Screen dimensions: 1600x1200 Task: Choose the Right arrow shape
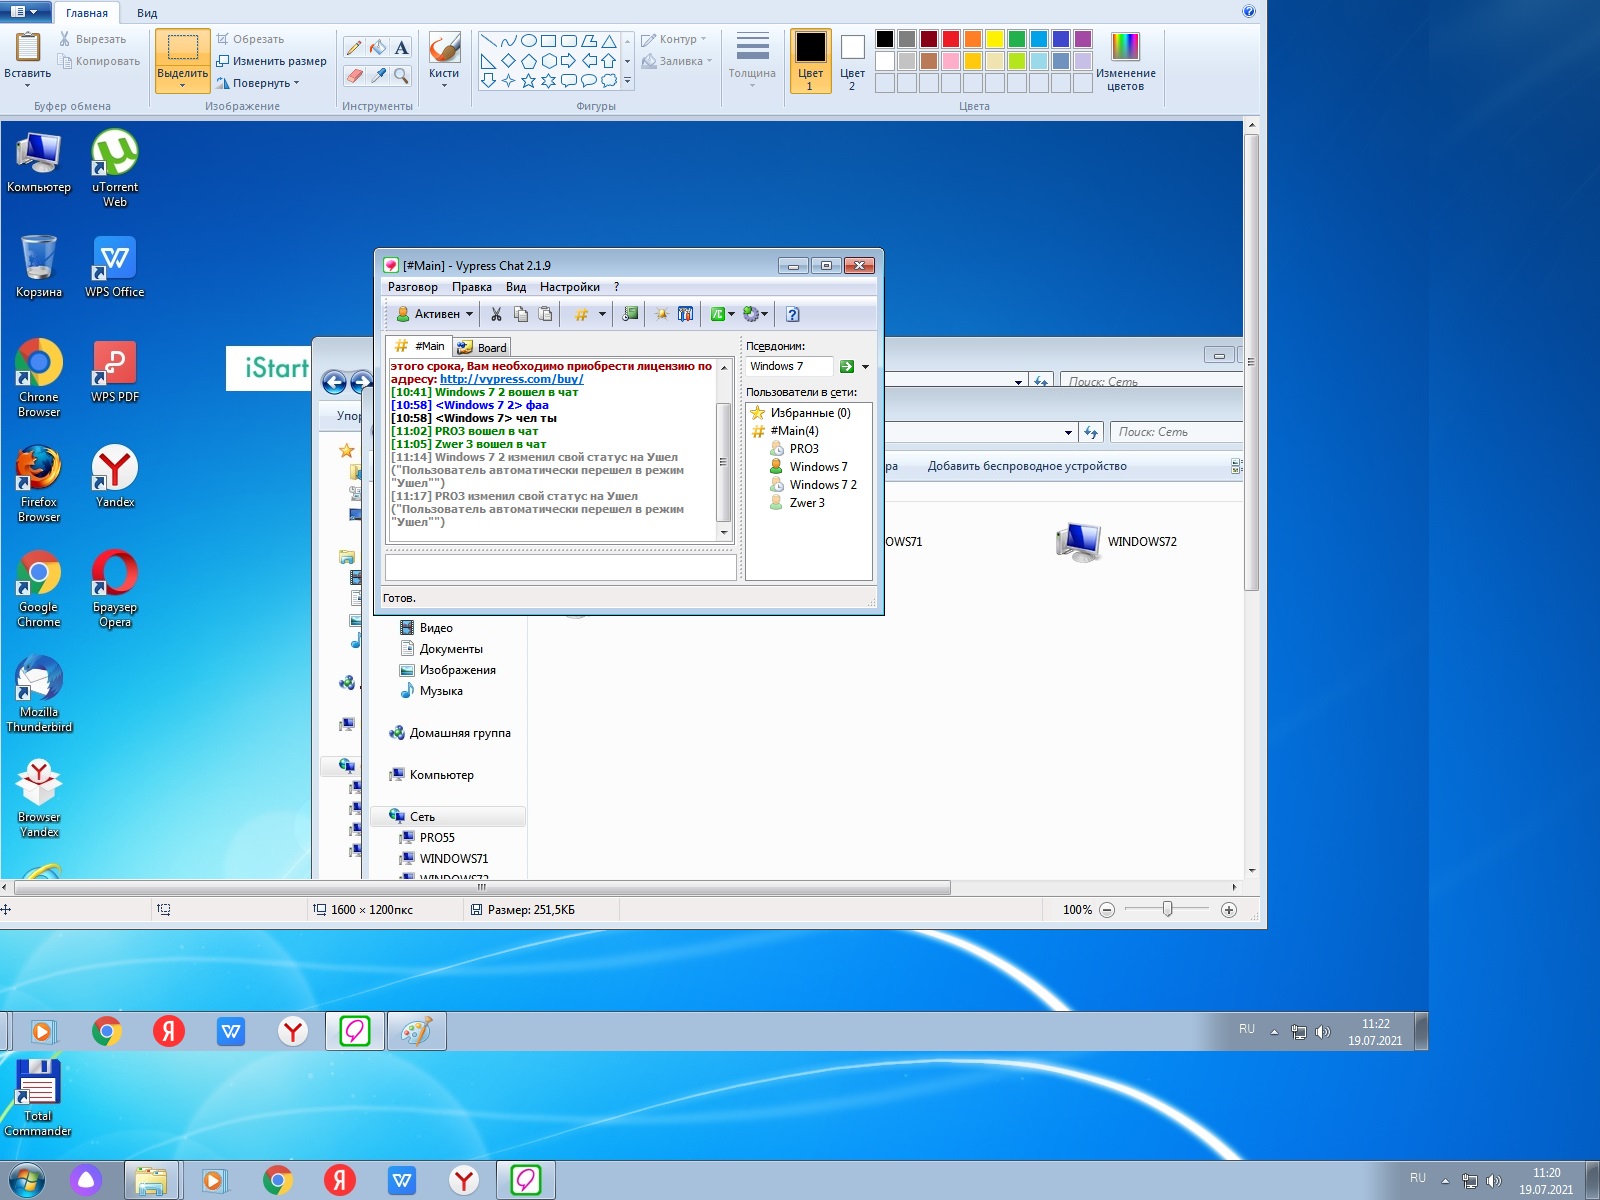(569, 61)
